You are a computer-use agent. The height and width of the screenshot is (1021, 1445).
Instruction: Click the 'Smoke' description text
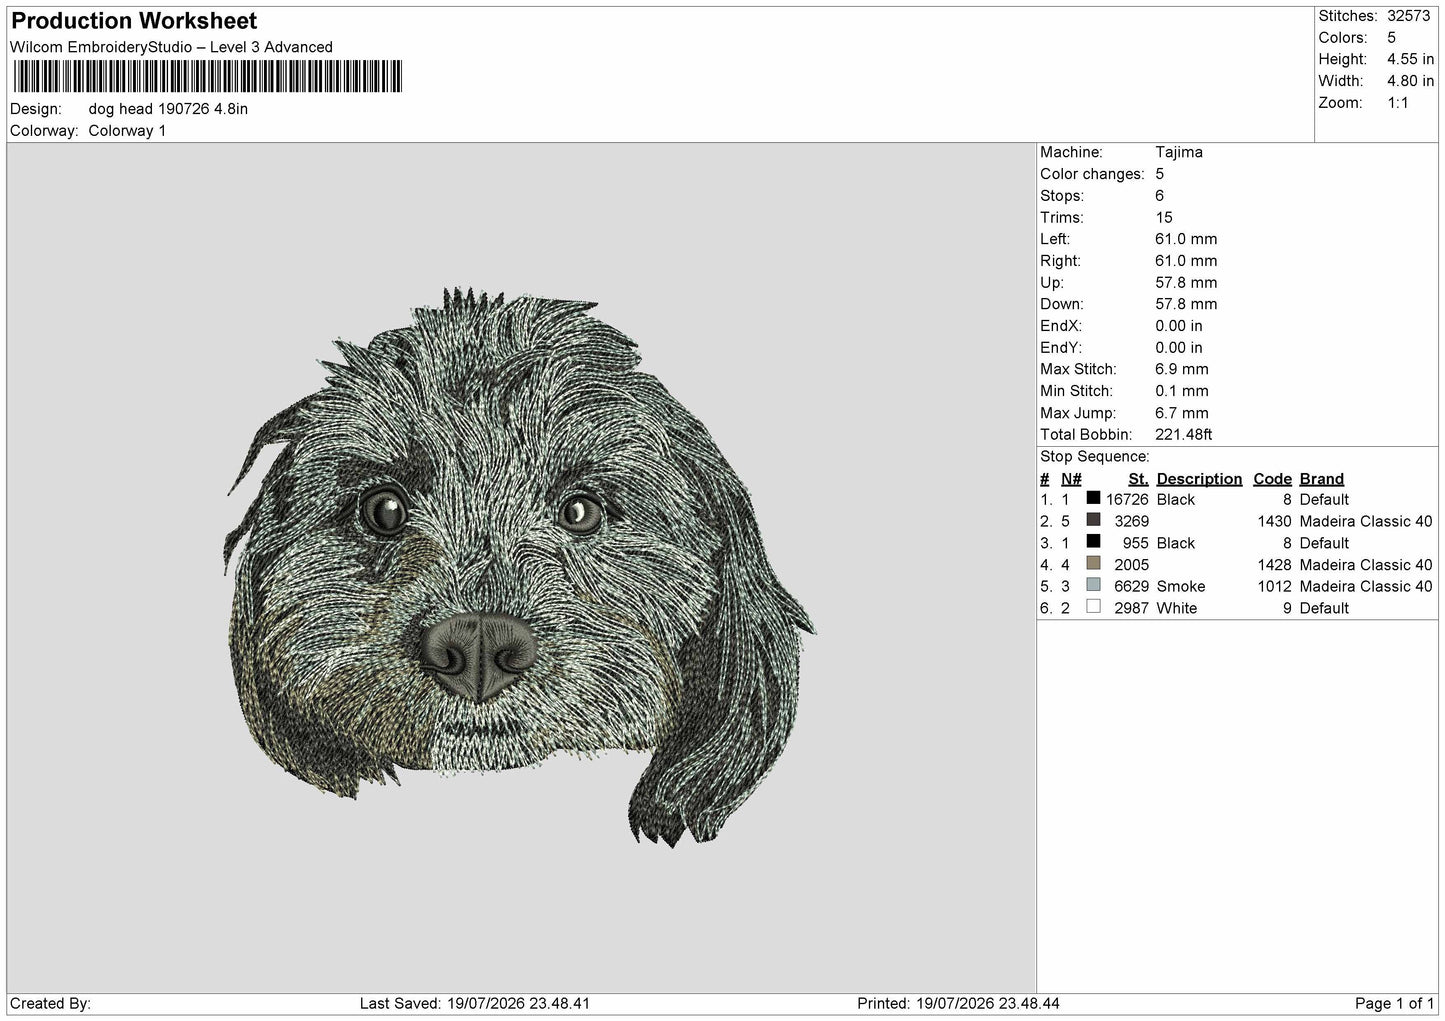1181,586
